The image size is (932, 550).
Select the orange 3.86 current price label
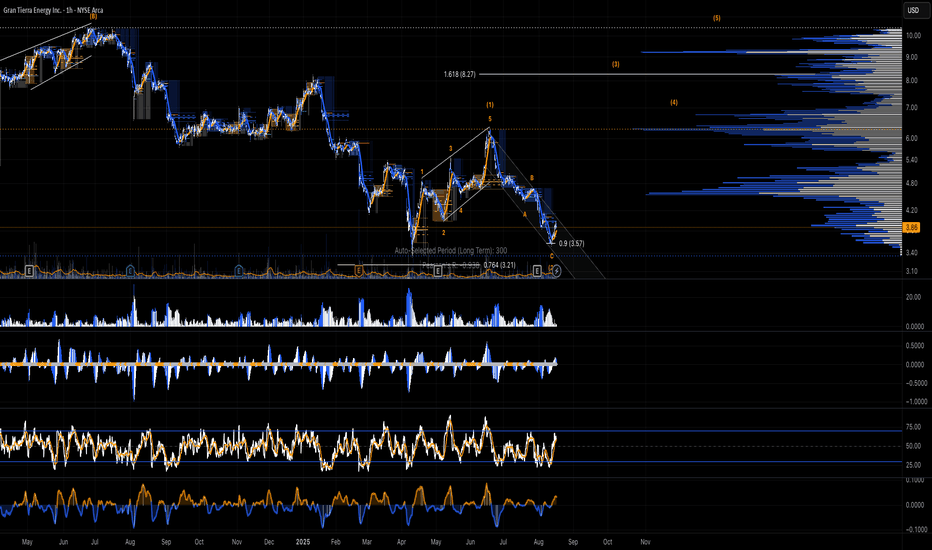point(911,227)
